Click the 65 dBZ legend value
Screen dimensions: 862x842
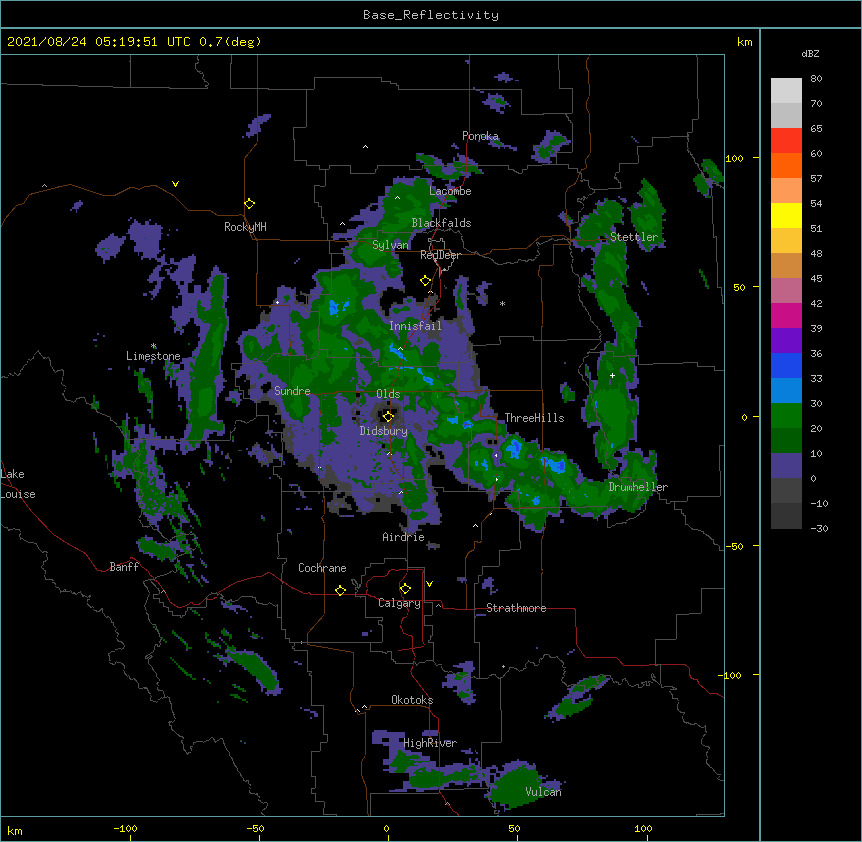tap(816, 129)
